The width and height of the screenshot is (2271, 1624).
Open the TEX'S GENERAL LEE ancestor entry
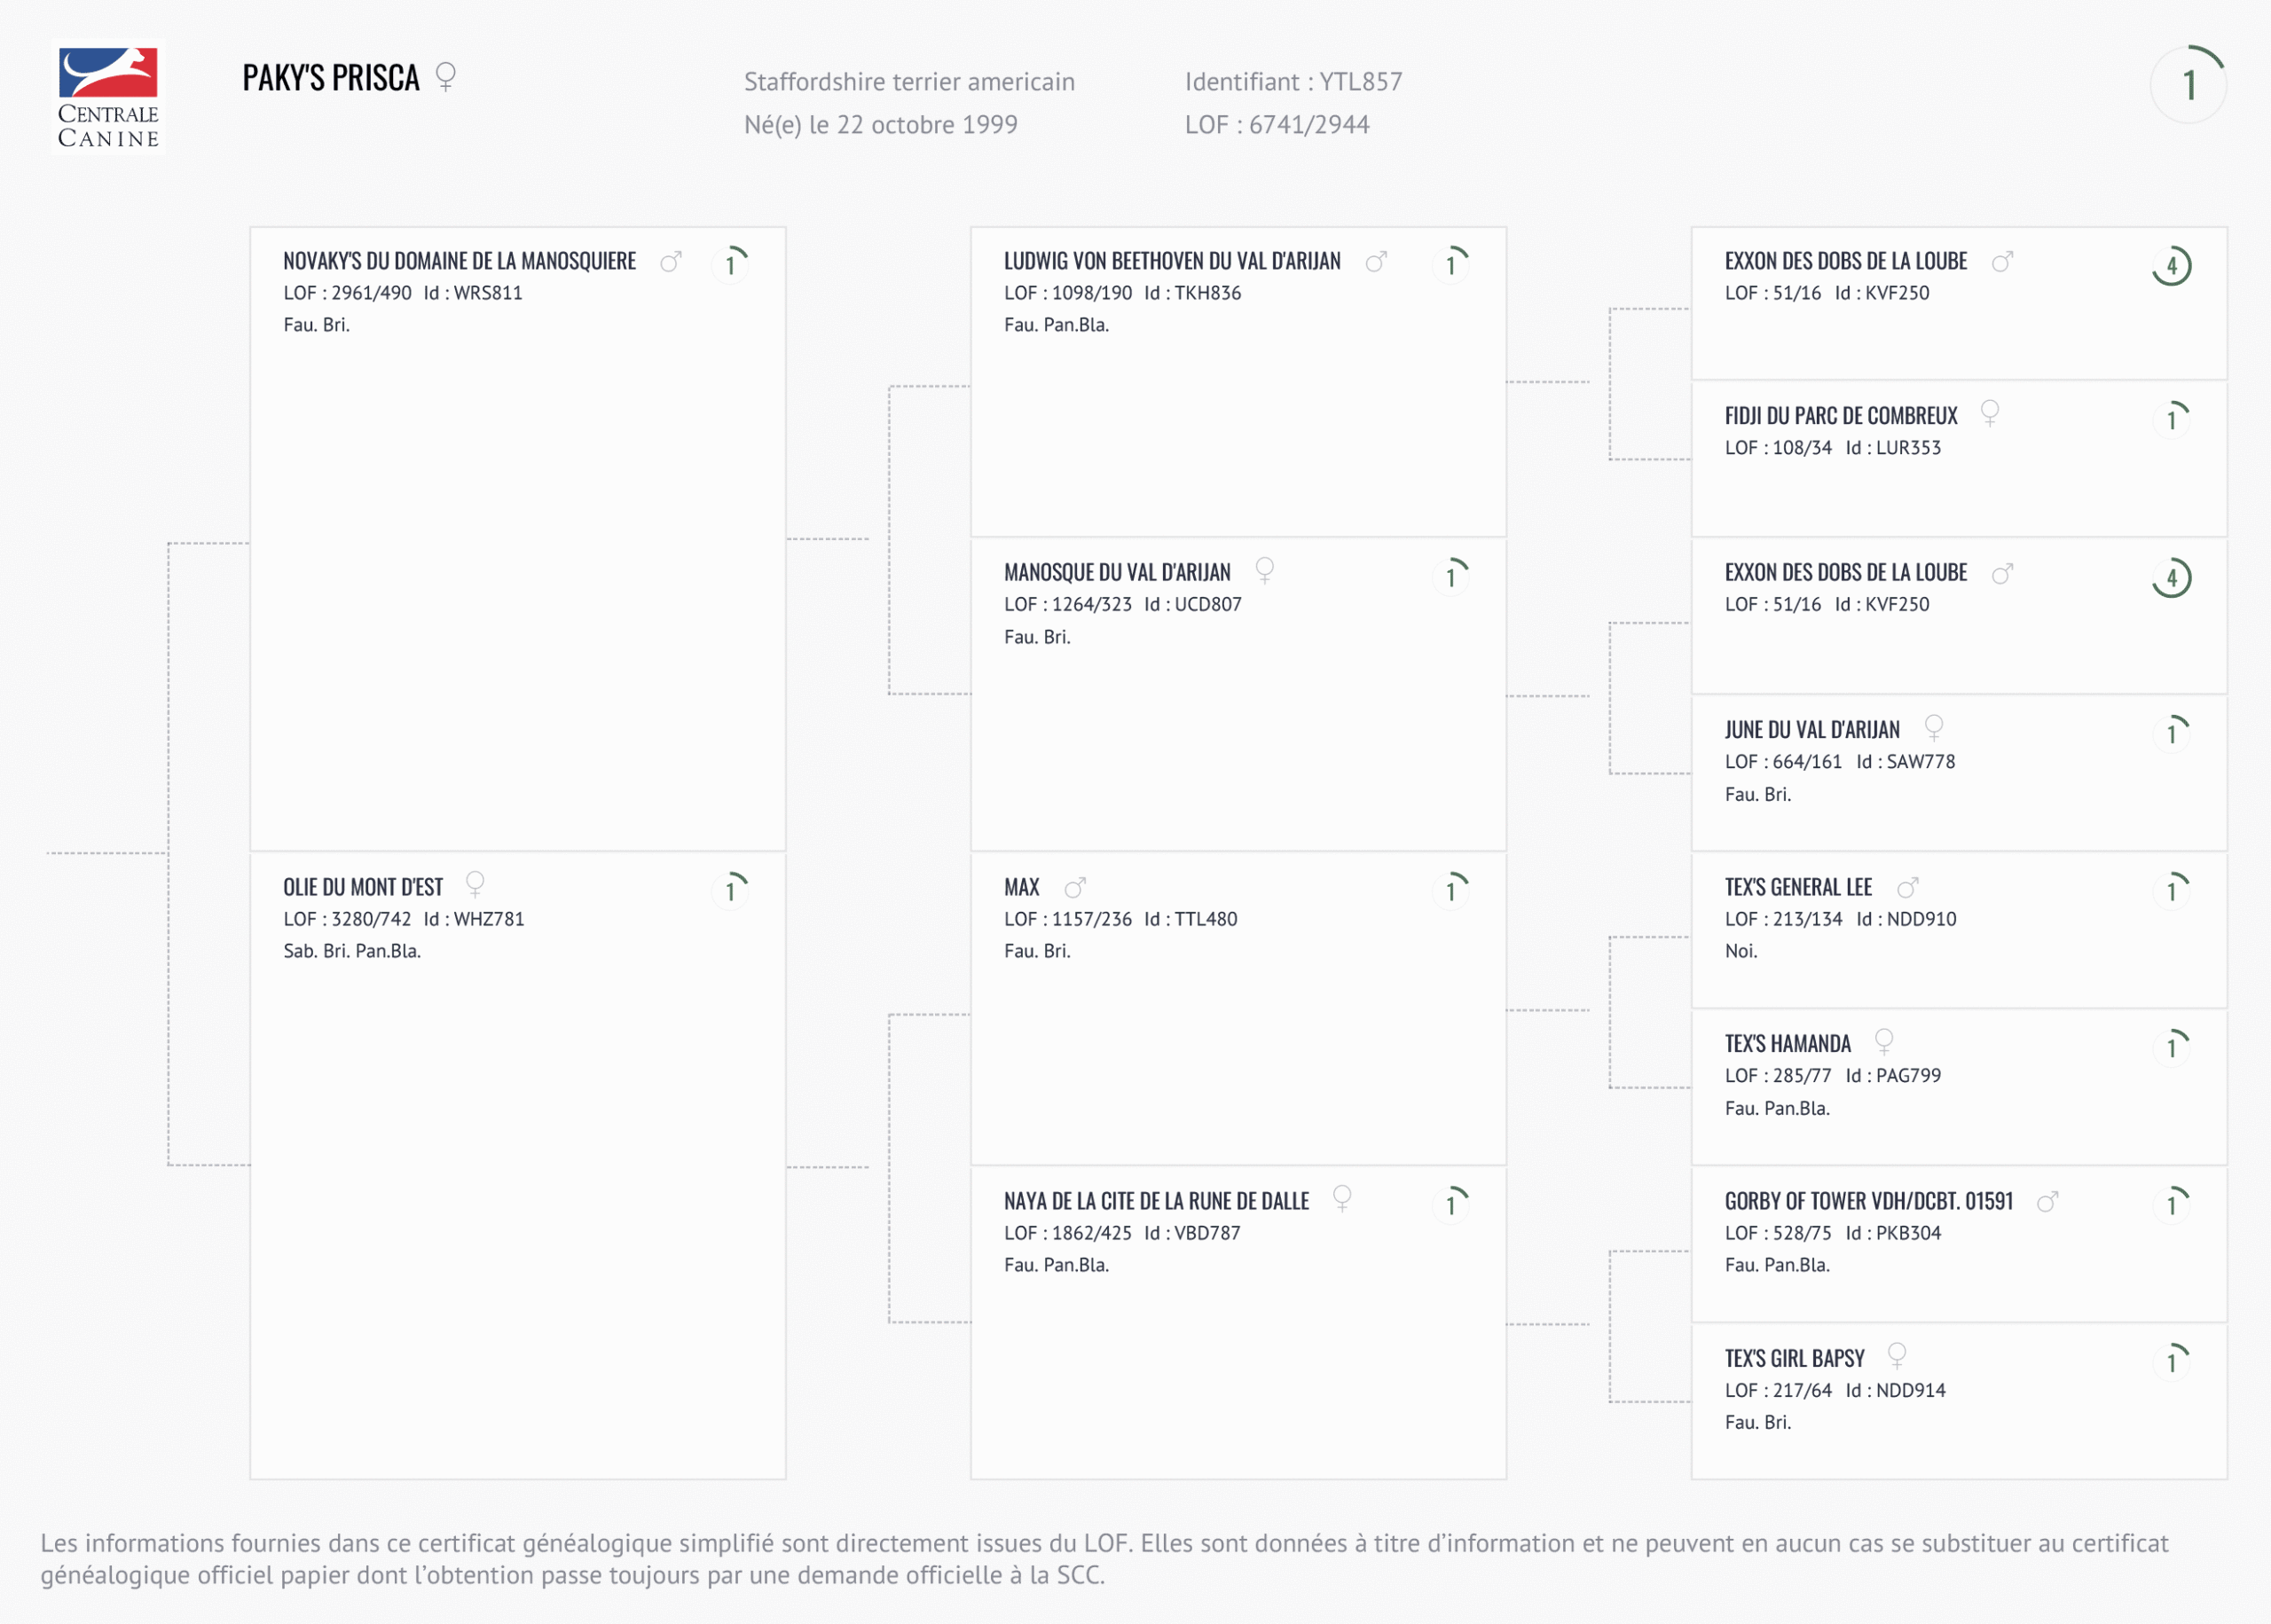1797,888
